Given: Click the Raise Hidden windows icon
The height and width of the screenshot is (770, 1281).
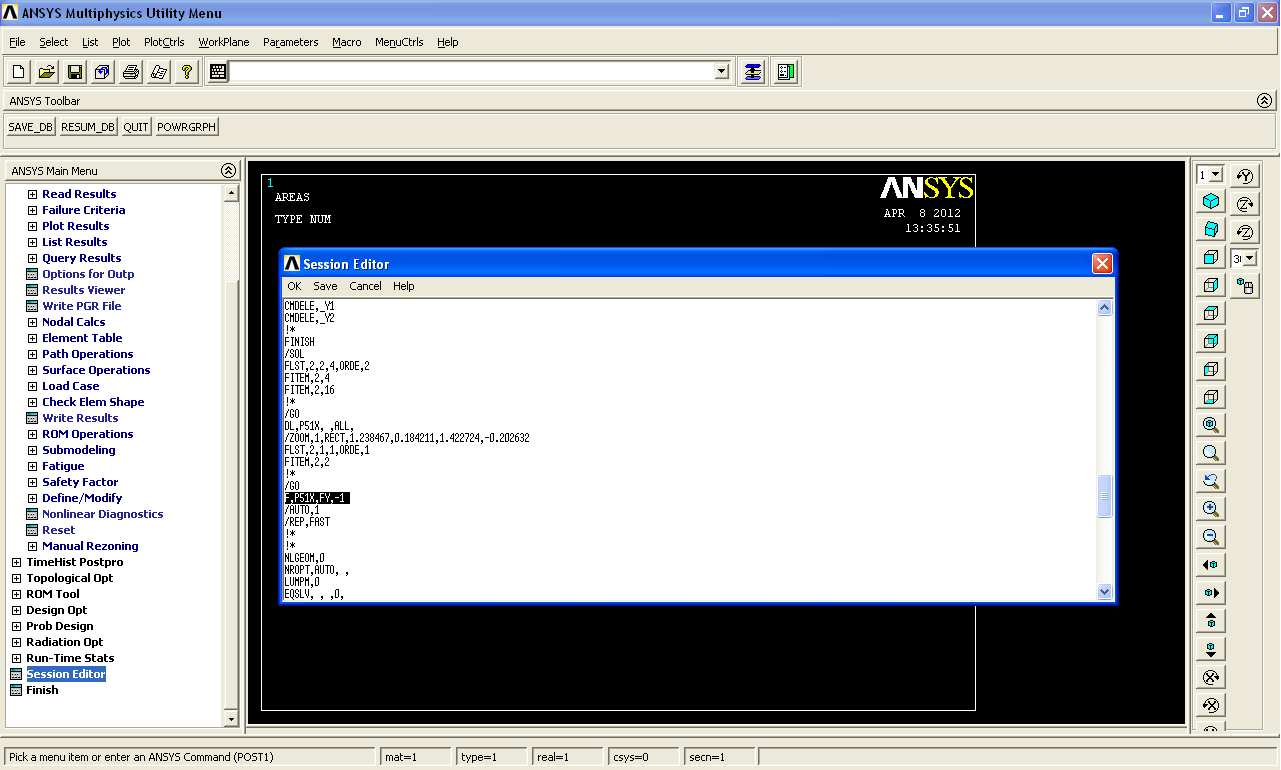Looking at the screenshot, I should [753, 72].
